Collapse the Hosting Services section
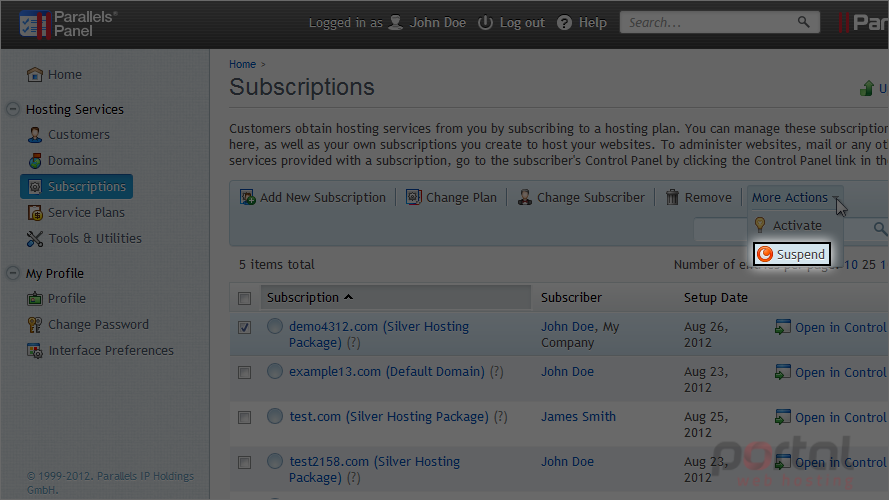Screen dimensions: 889x500 click(x=12, y=109)
